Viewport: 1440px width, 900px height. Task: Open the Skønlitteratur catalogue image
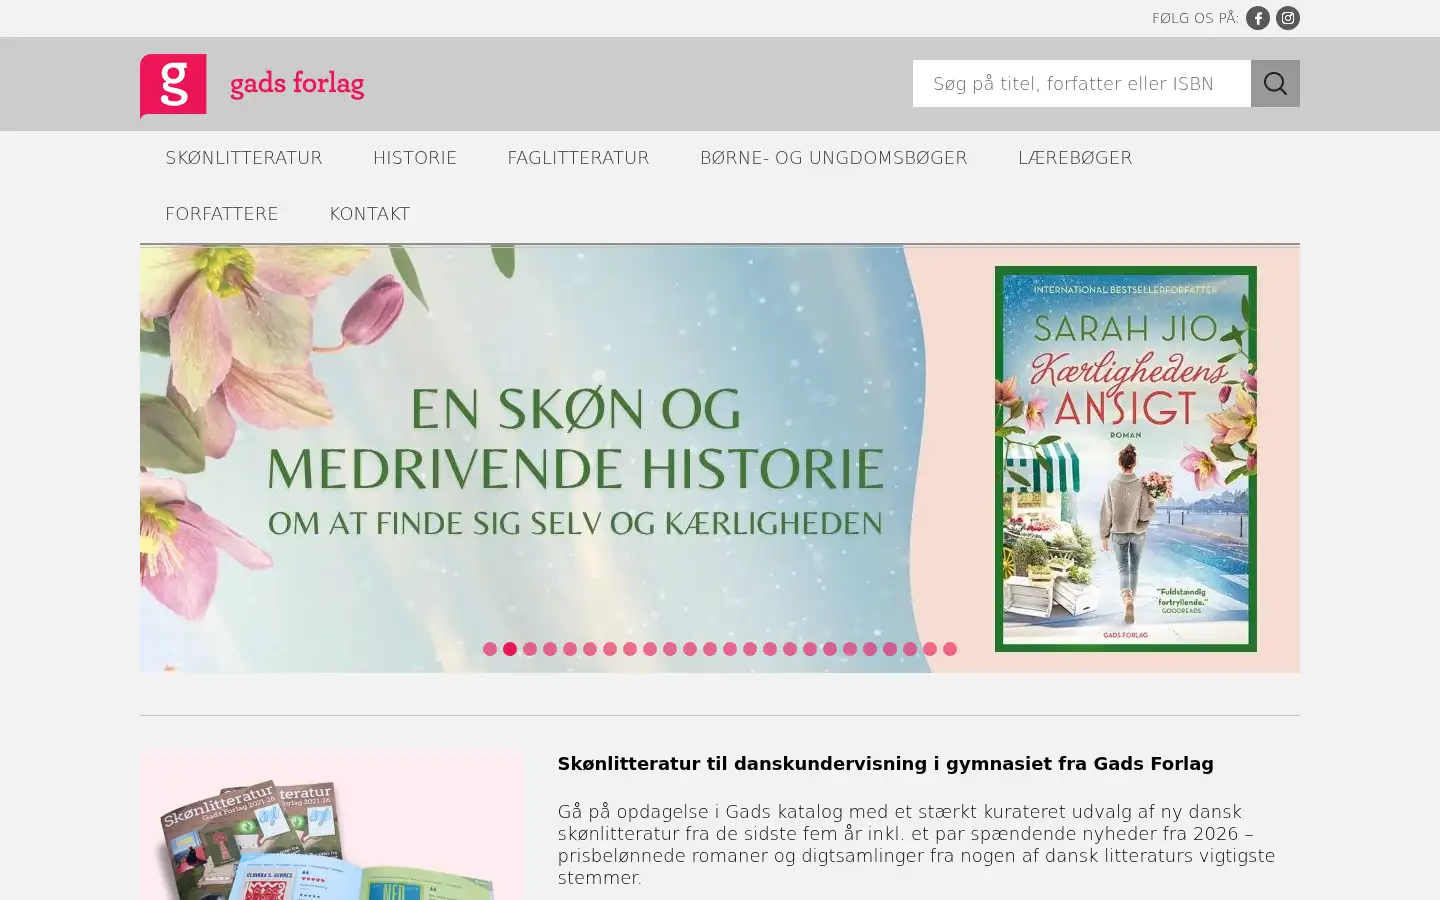[332, 826]
